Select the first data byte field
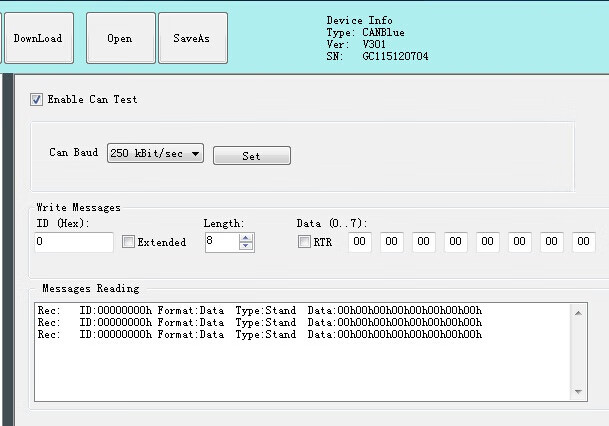The width and height of the screenshot is (609, 426). pos(359,242)
